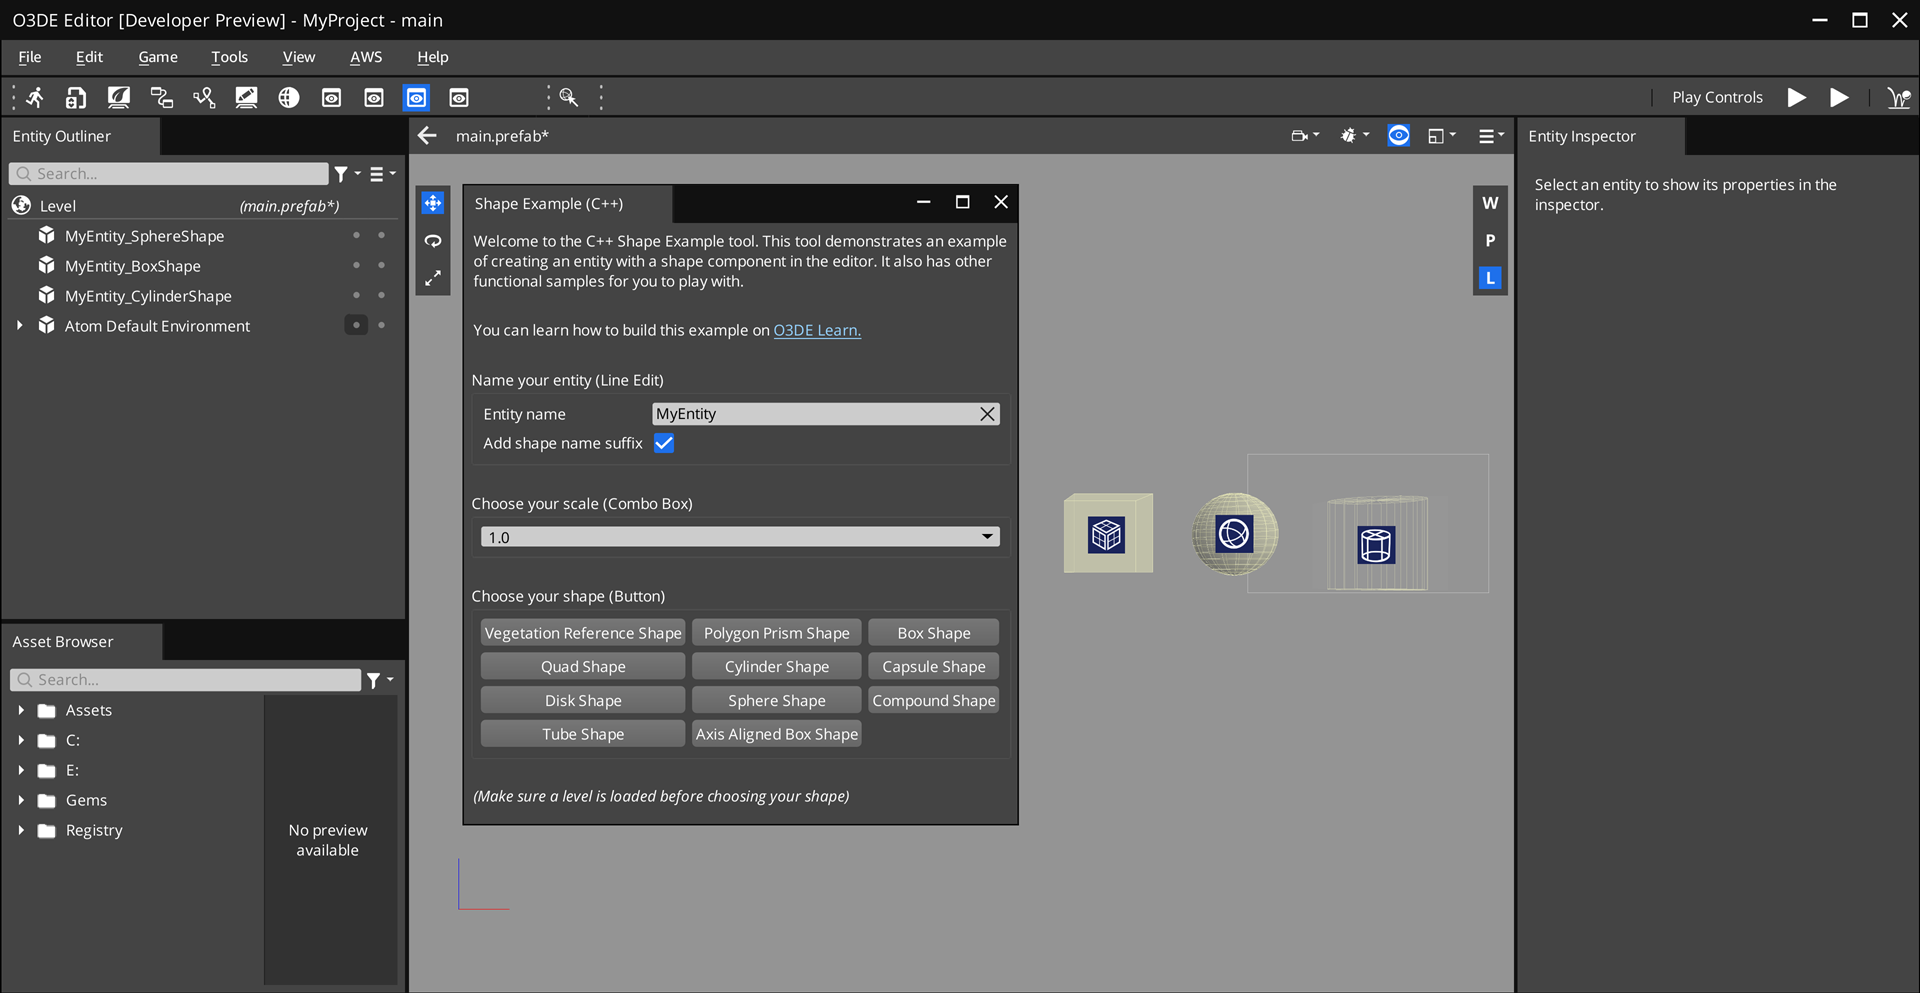Follow the O3DE Learn link
Viewport: 1920px width, 993px height.
pyautogui.click(x=816, y=330)
